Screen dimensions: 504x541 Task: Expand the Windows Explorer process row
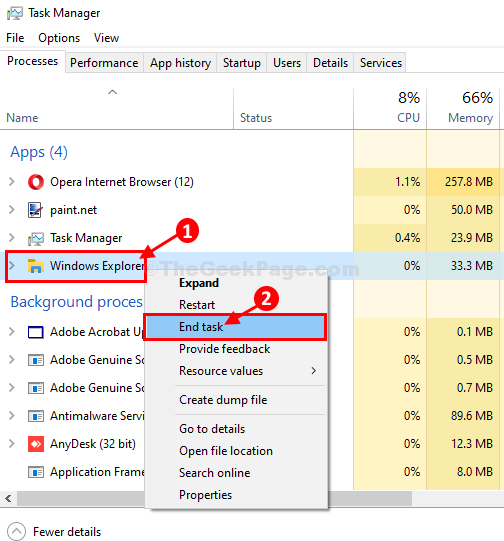click(11, 265)
